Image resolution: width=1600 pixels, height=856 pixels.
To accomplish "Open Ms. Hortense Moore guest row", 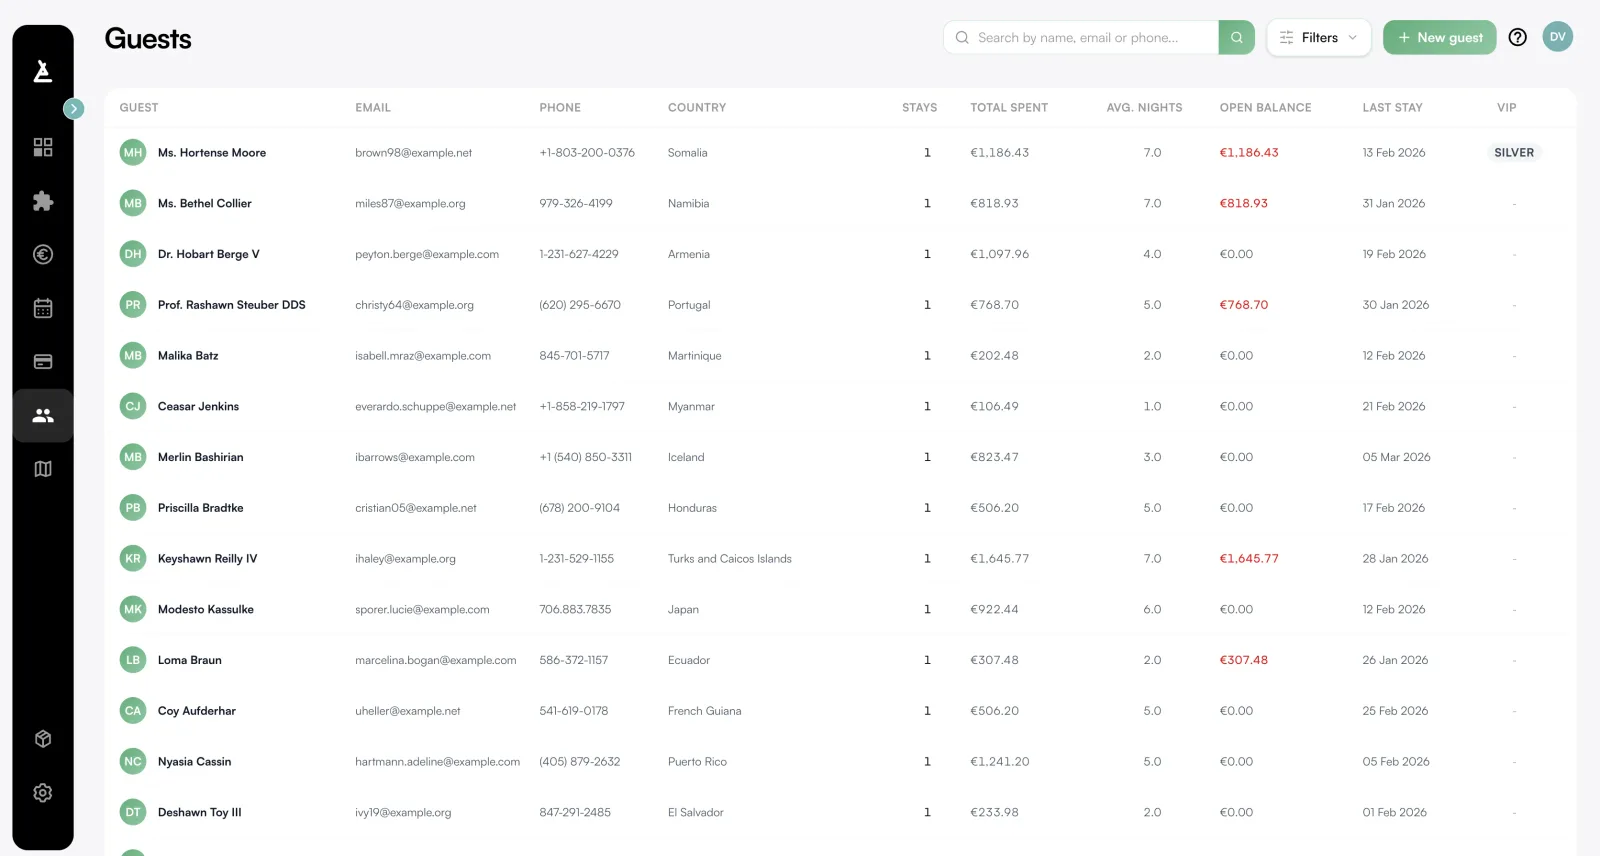I will click(212, 153).
